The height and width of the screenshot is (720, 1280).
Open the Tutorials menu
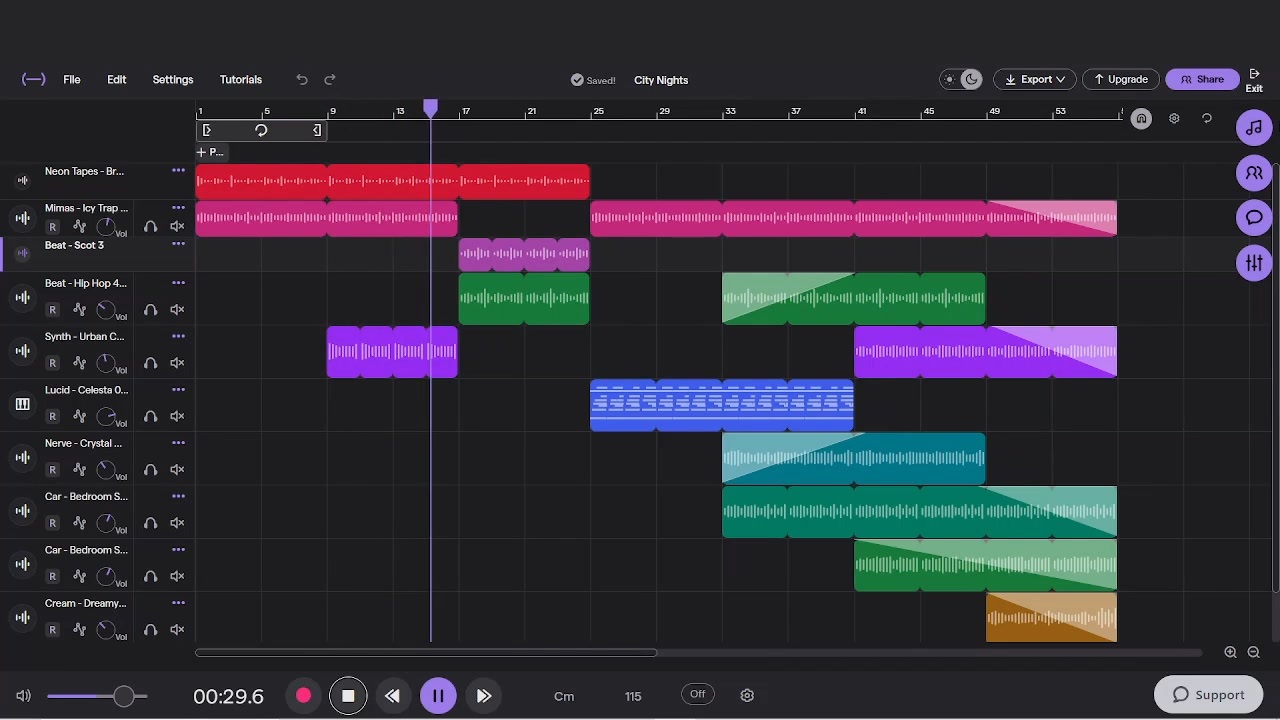[x=241, y=80]
